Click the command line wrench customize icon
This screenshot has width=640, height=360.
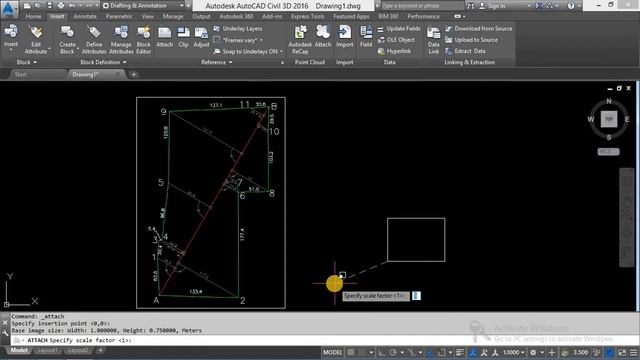coord(5,333)
